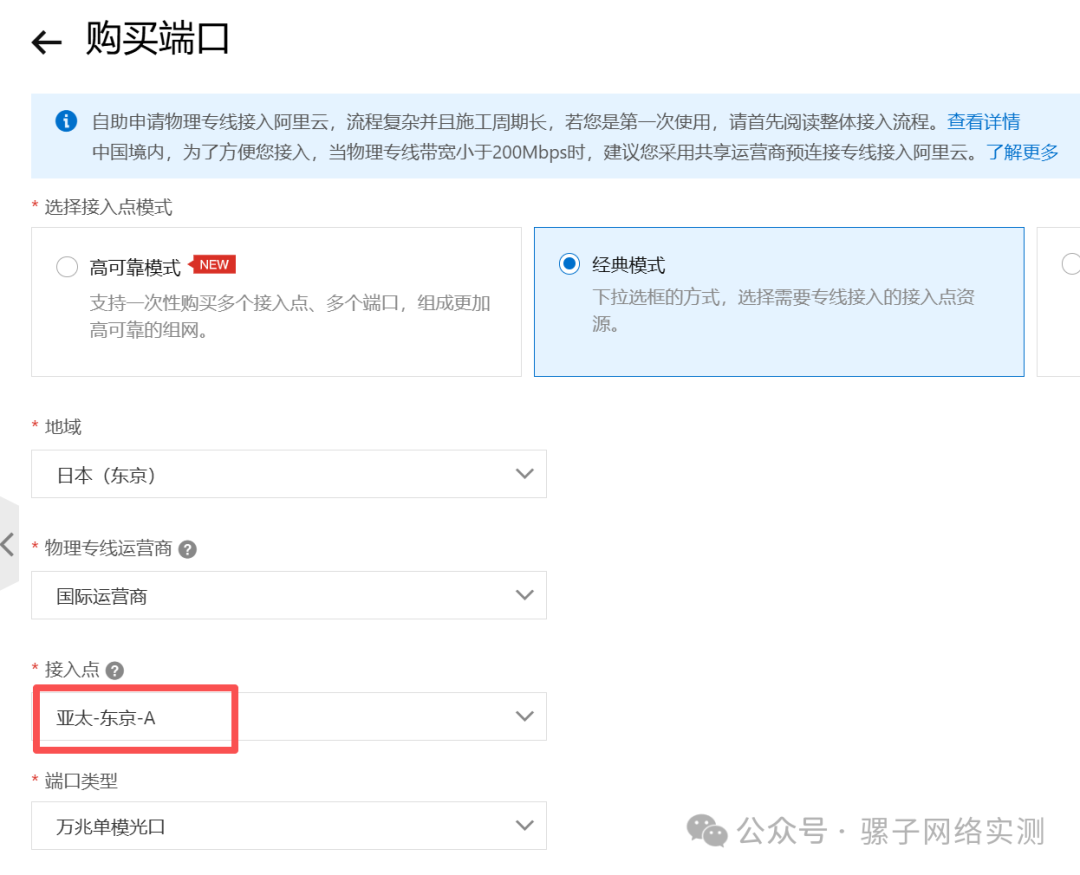Click the 了解更多 link in the banner
This screenshot has height=875, width=1080.
coord(1022,153)
